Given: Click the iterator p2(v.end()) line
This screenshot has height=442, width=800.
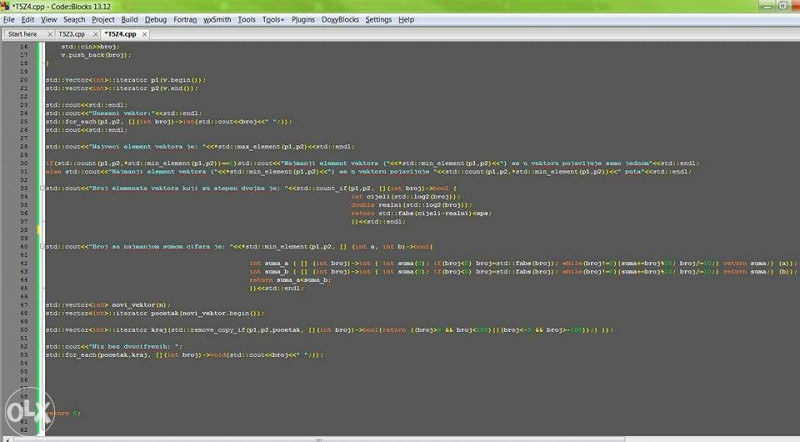Looking at the screenshot, I should coord(121,88).
